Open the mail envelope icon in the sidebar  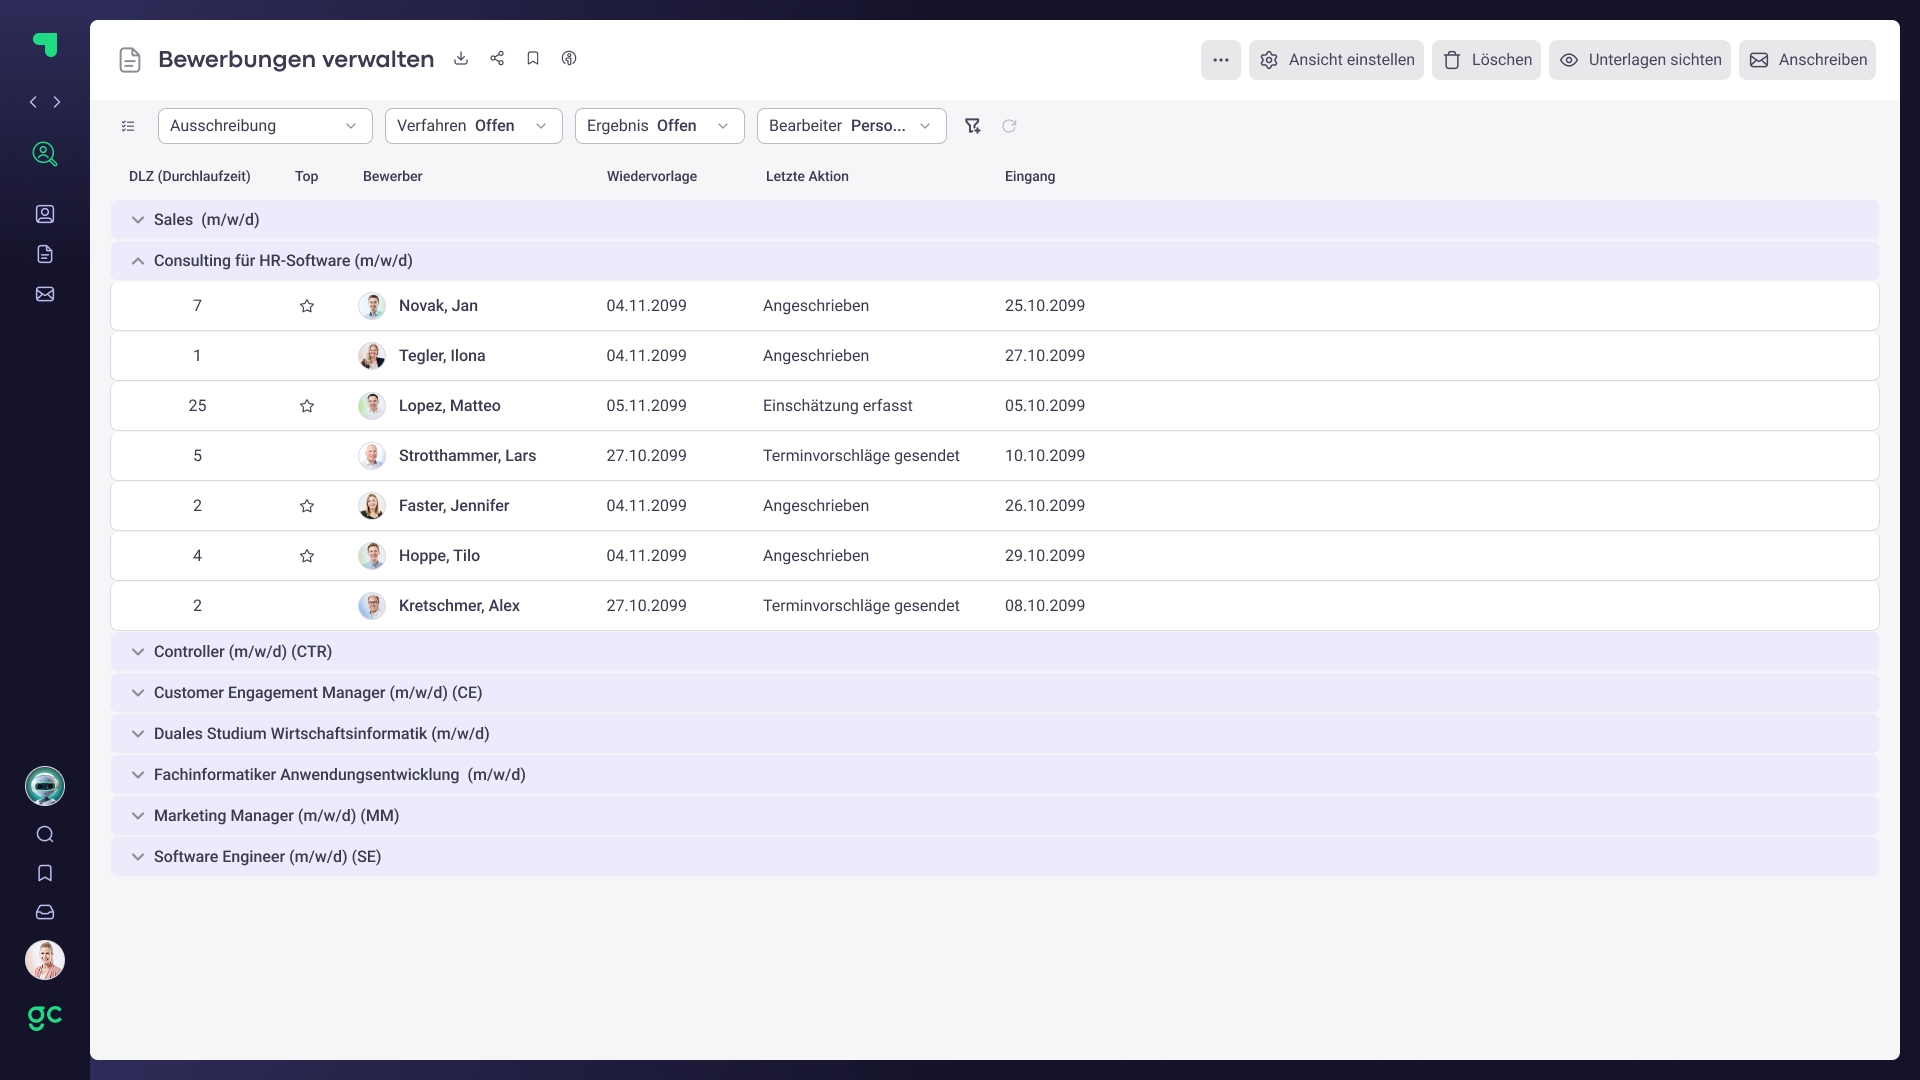tap(45, 294)
